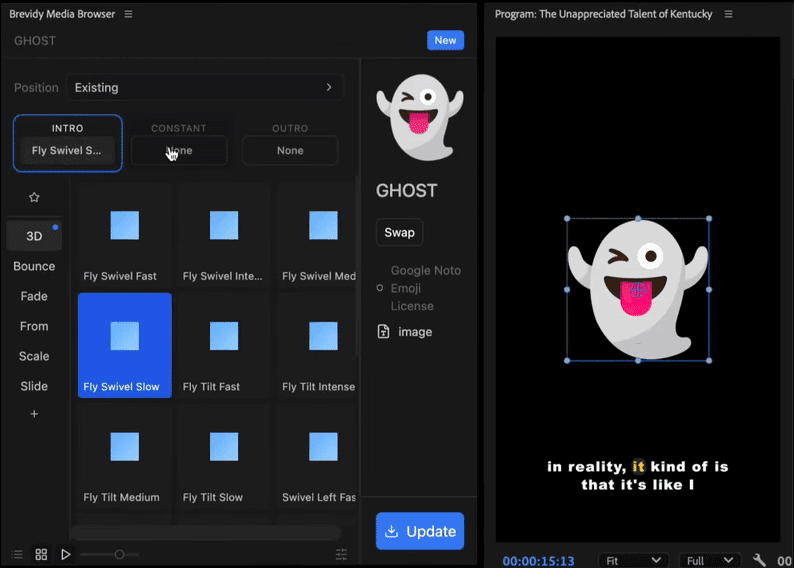This screenshot has height=568, width=794.
Task: Choose the Fly Swivel Intense preset
Action: pos(224,237)
